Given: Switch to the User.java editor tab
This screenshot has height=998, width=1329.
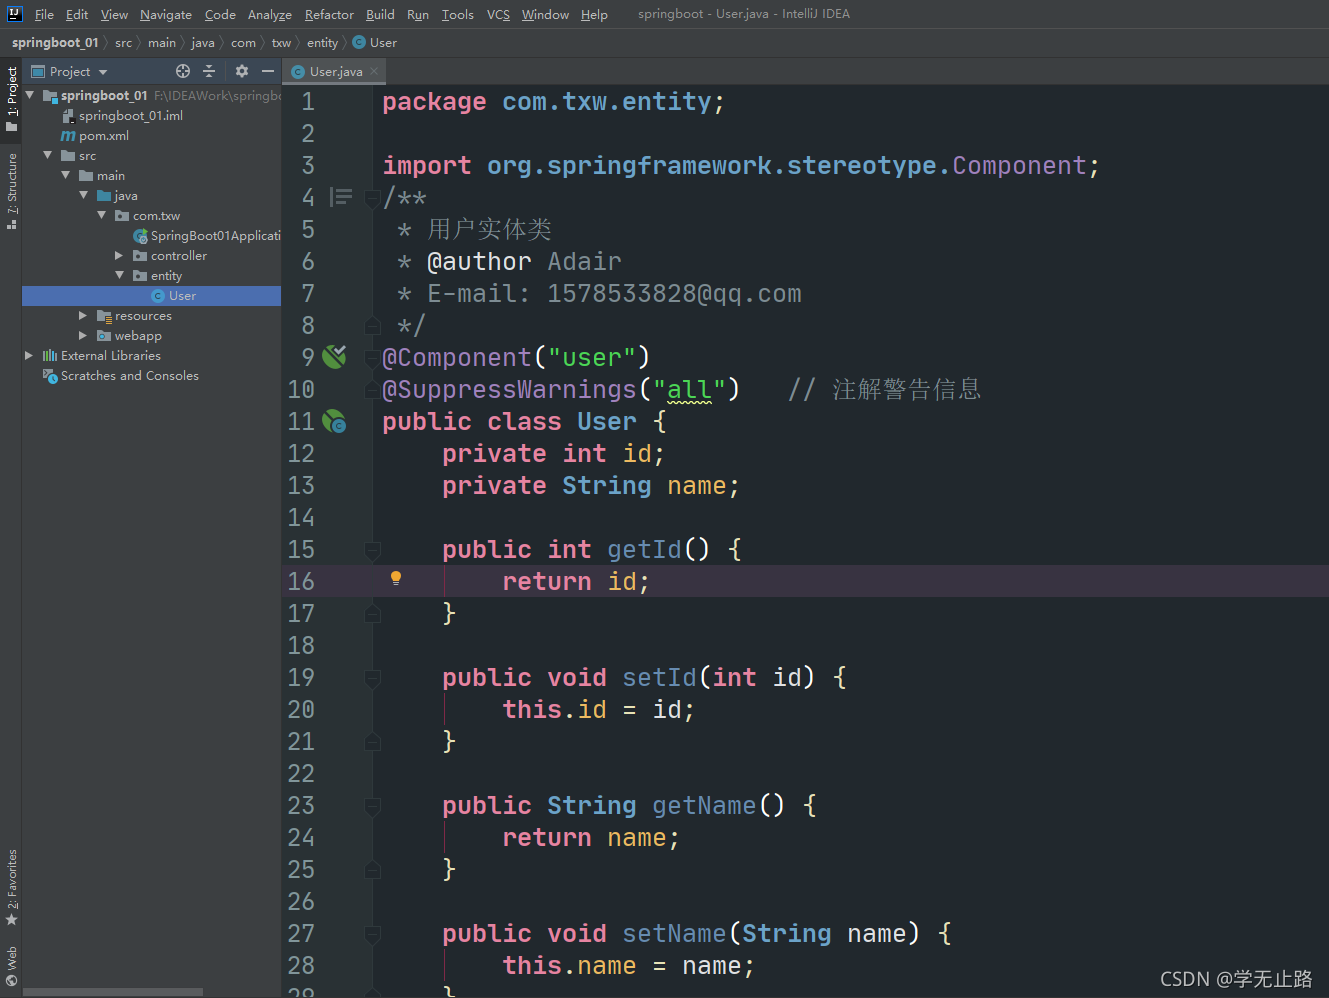Looking at the screenshot, I should pyautogui.click(x=335, y=71).
